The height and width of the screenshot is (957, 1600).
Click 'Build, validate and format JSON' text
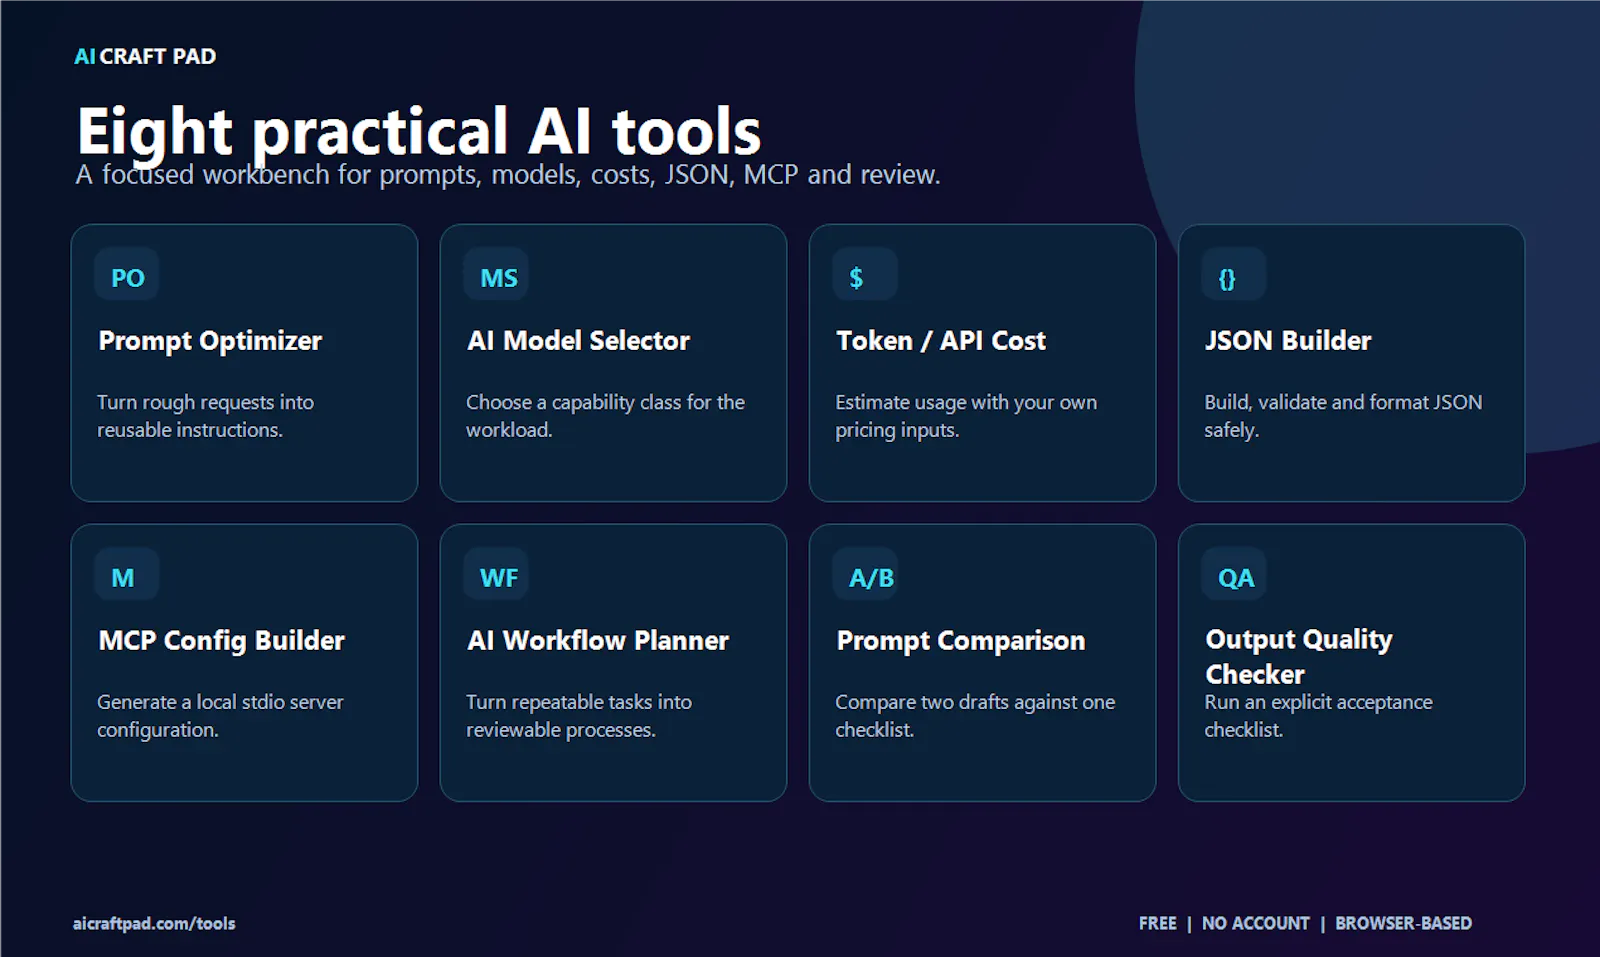(x=1343, y=416)
